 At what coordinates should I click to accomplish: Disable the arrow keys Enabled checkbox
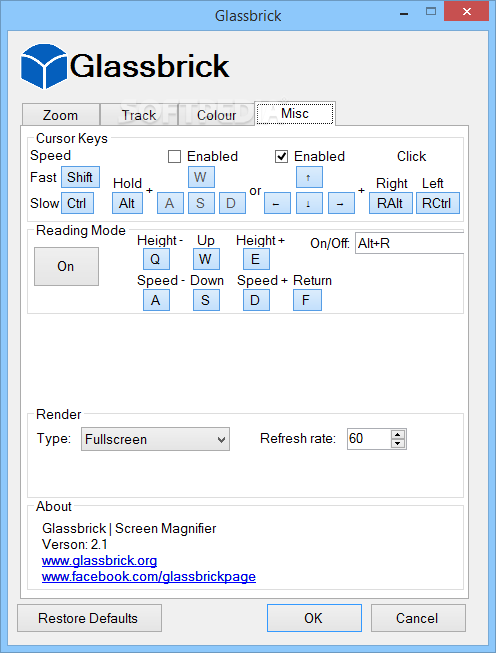tap(282, 157)
